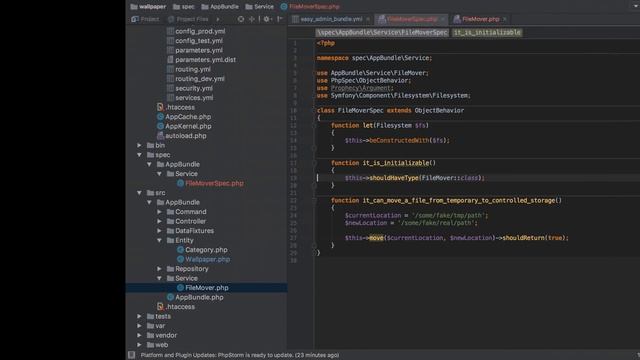Screen dimensions: 640x360
Task: Click the unused Prophecy\Argument import
Action: click(x=362, y=88)
